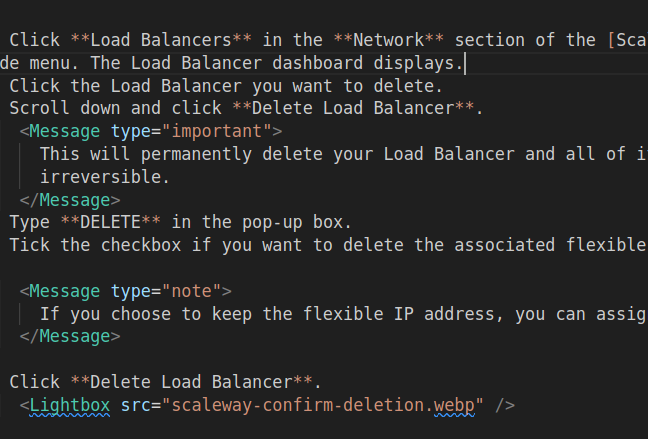
Task: Click the closing Message tag after the note text
Action: pos(70,336)
